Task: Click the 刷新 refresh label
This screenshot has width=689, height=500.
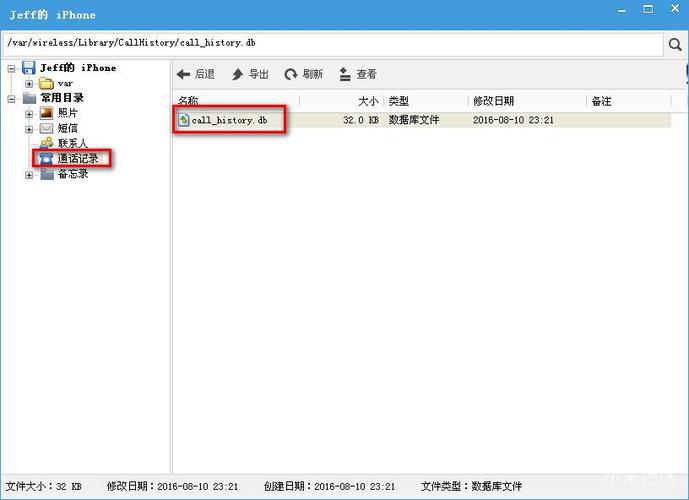Action: [312, 74]
